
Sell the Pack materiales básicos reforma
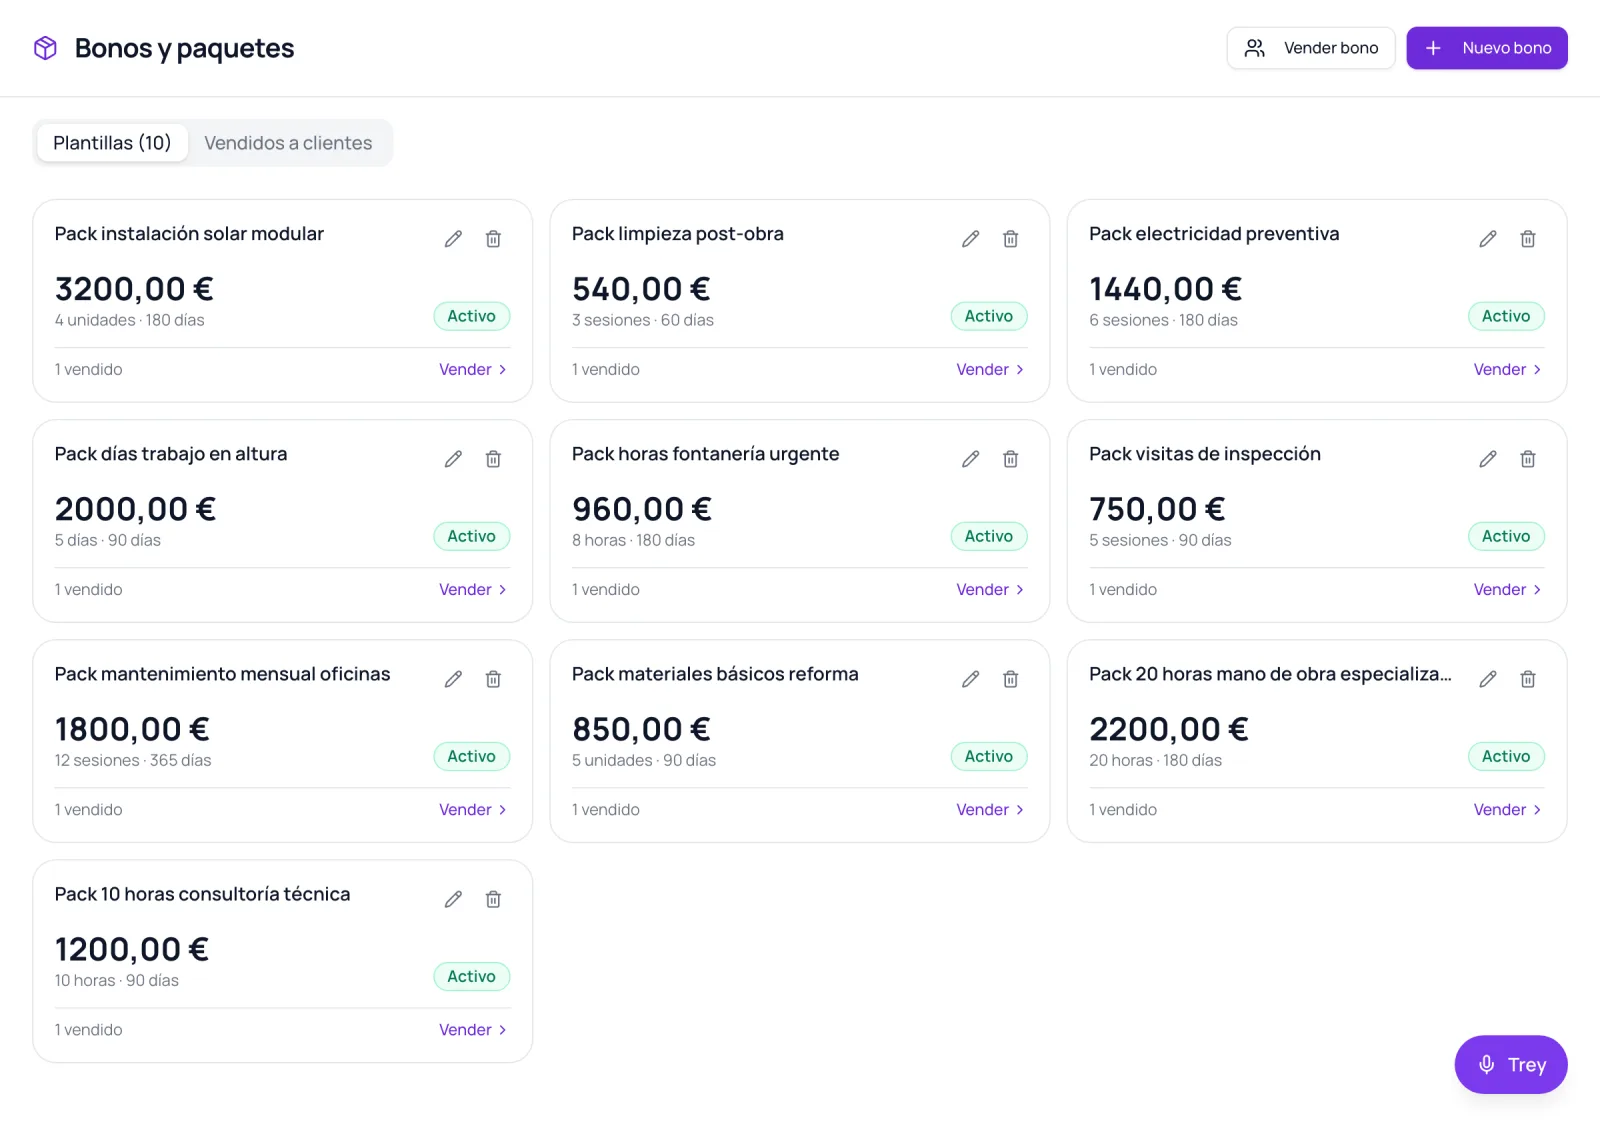point(990,809)
